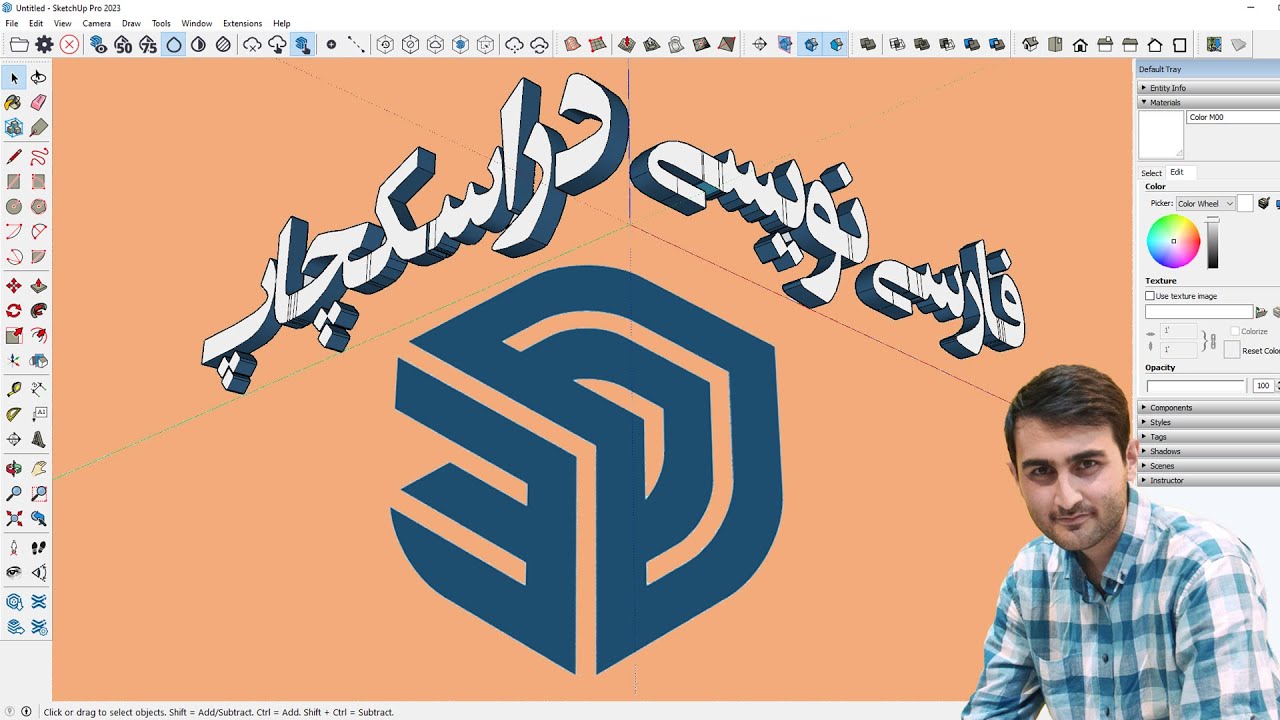Click the Opacity slider track
Image resolution: width=1280 pixels, height=720 pixels.
pyautogui.click(x=1196, y=386)
